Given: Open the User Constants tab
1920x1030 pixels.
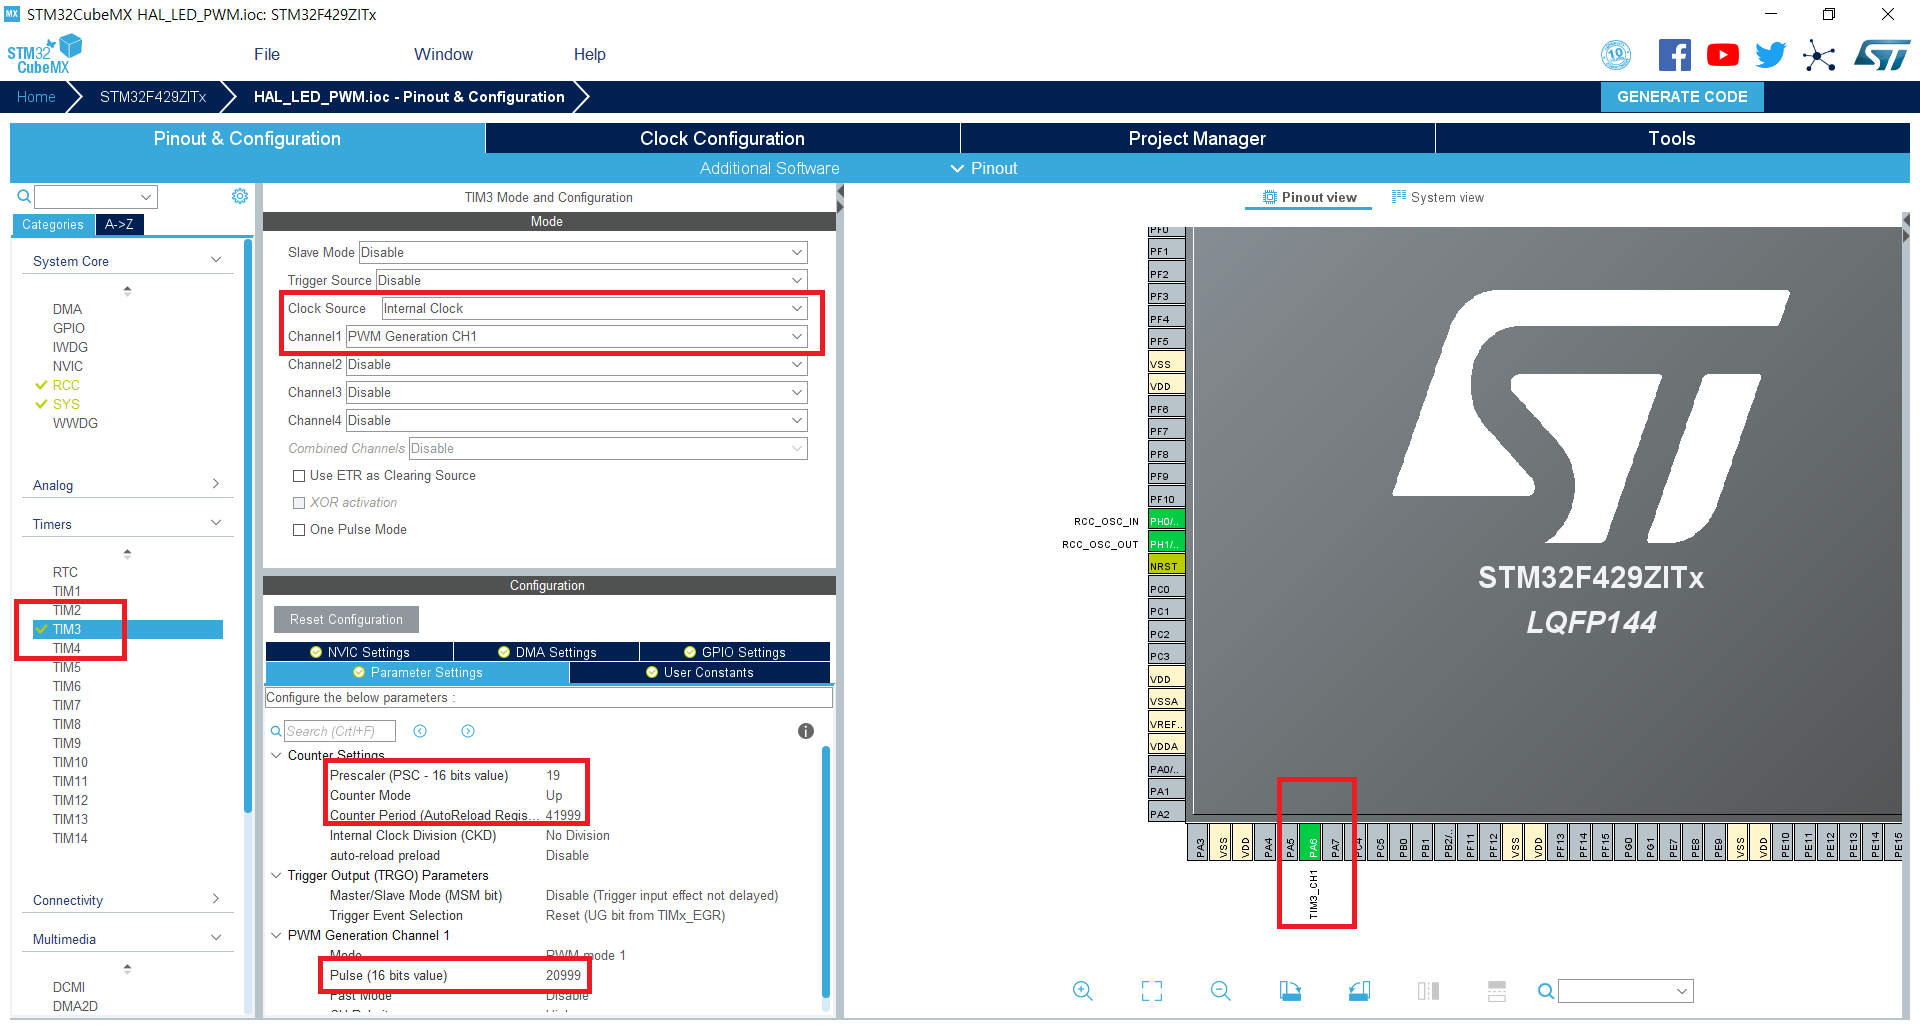Looking at the screenshot, I should click(700, 672).
